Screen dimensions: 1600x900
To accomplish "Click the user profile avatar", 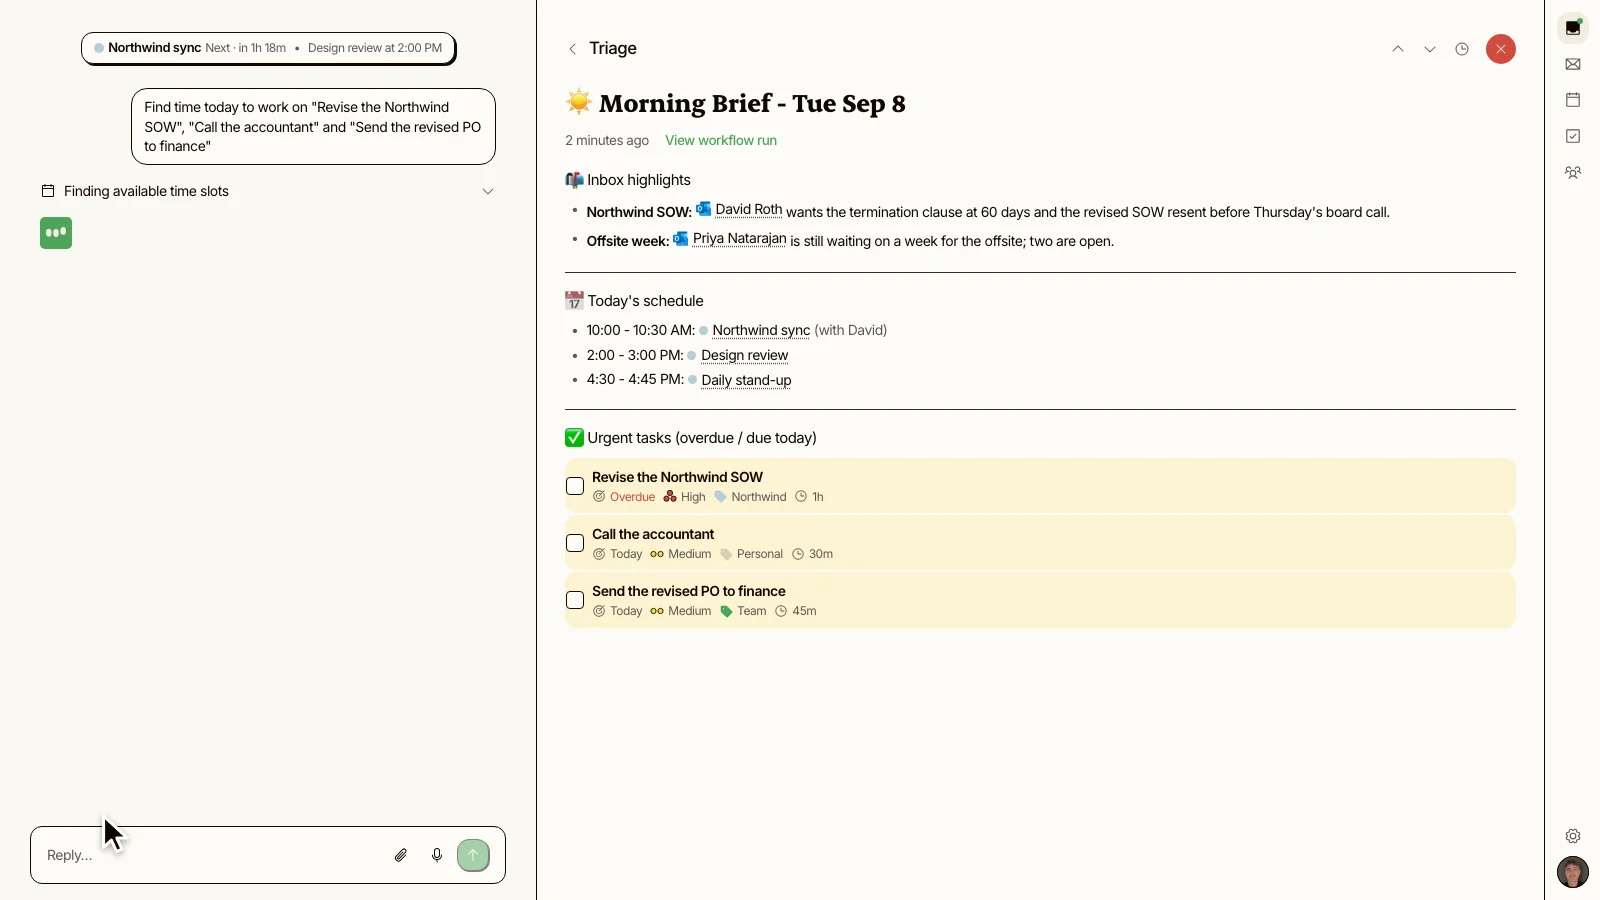I will [x=1573, y=872].
